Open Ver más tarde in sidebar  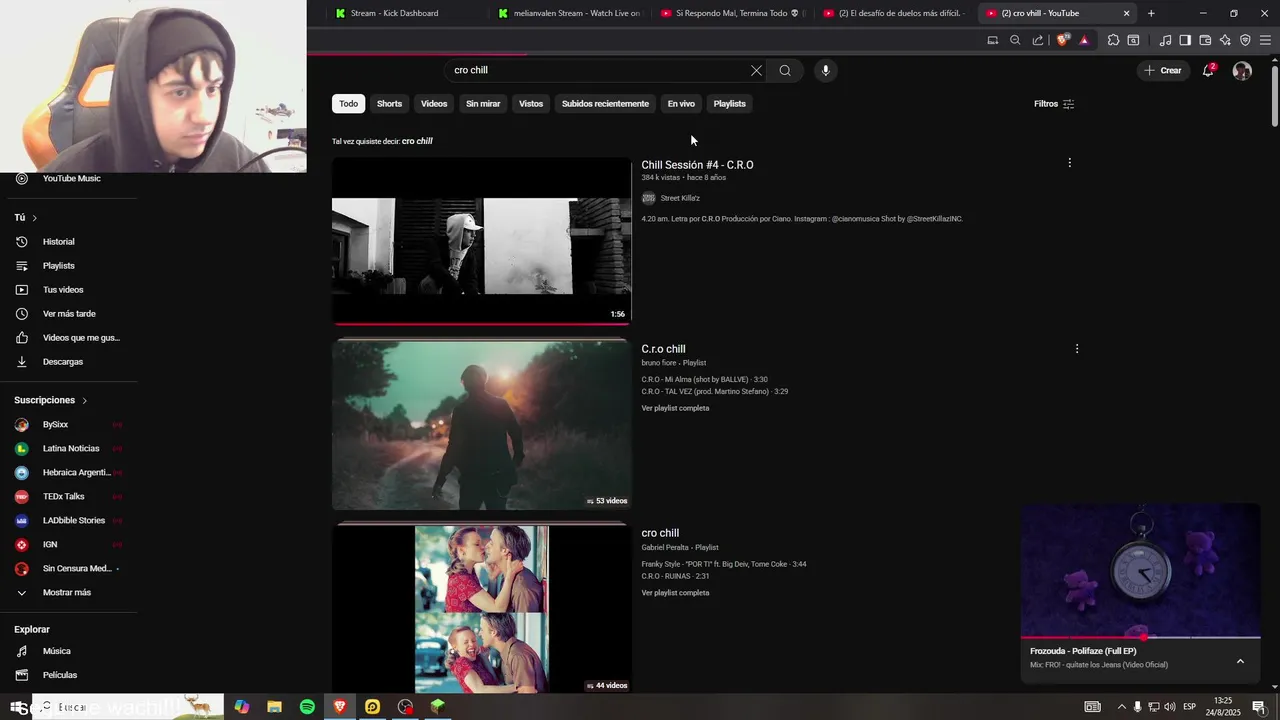[x=68, y=314]
